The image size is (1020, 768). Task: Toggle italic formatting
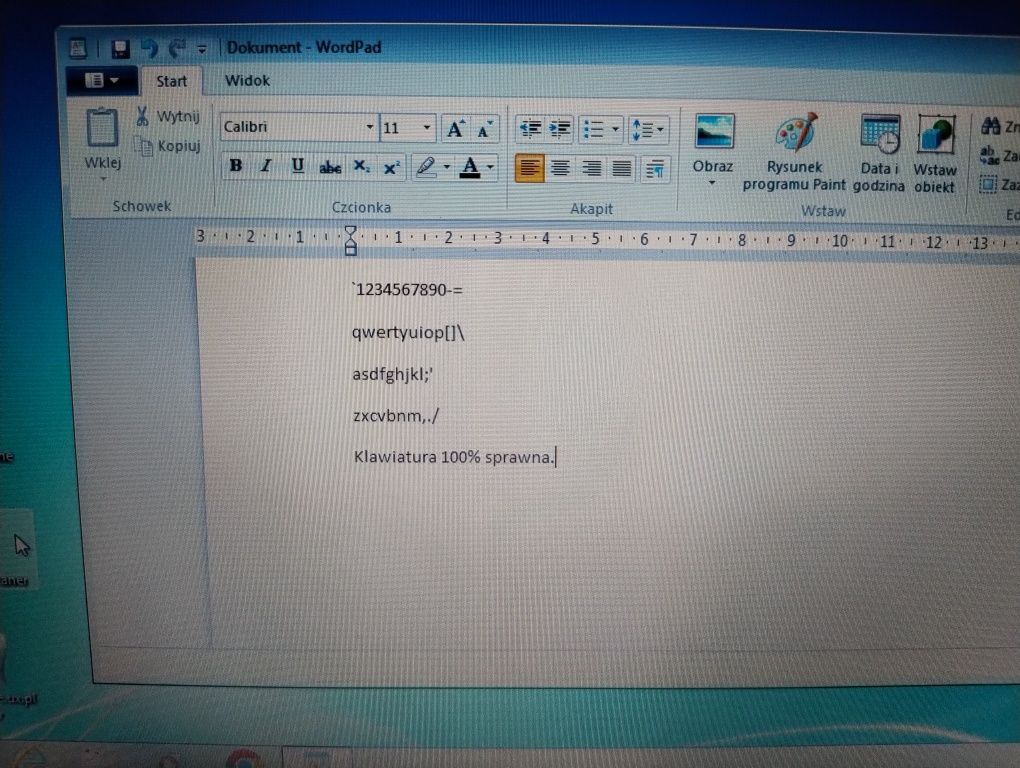[x=266, y=166]
